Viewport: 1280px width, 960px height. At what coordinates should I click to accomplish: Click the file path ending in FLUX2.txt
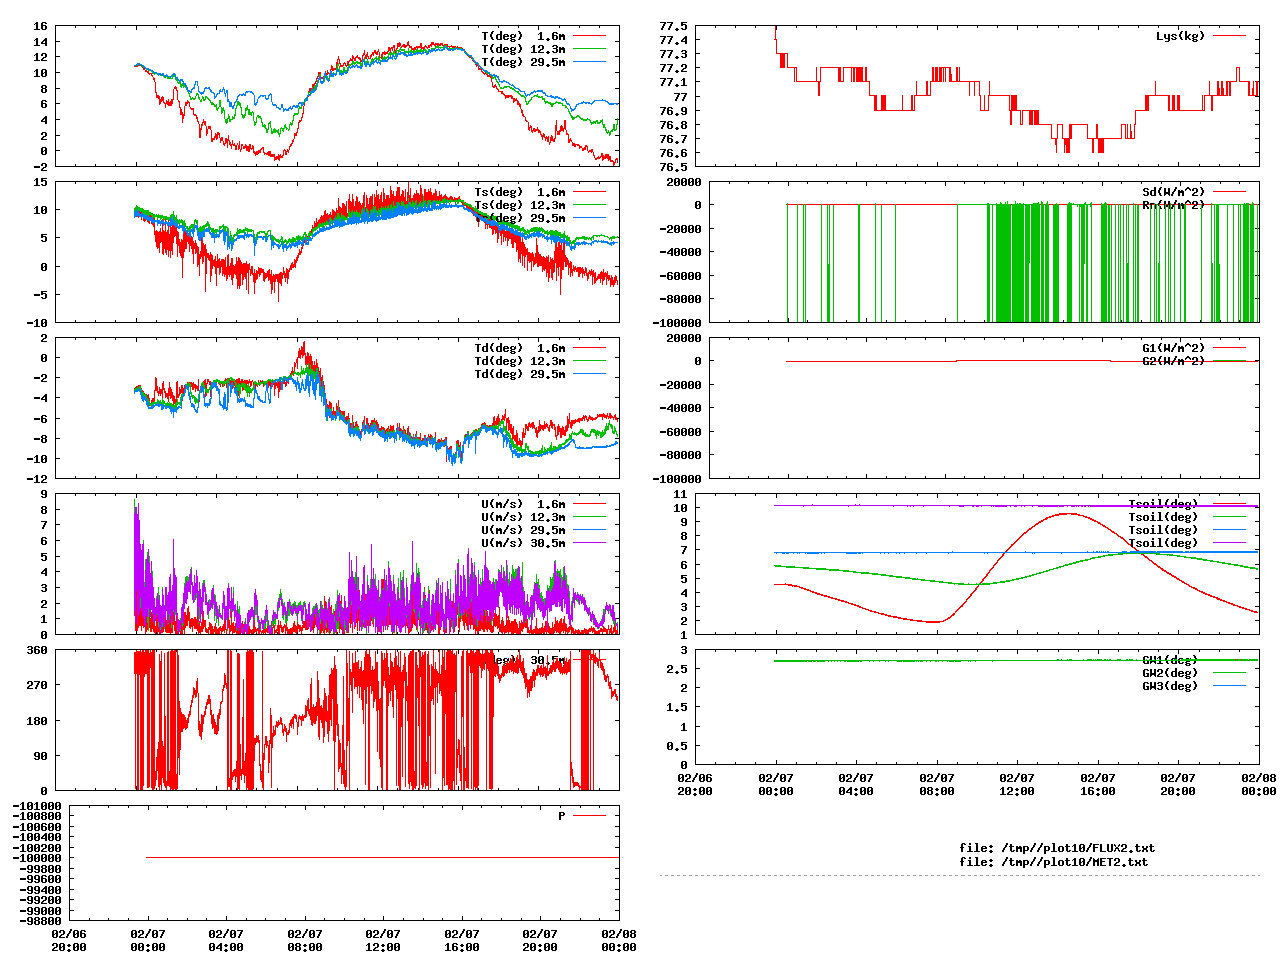1057,848
